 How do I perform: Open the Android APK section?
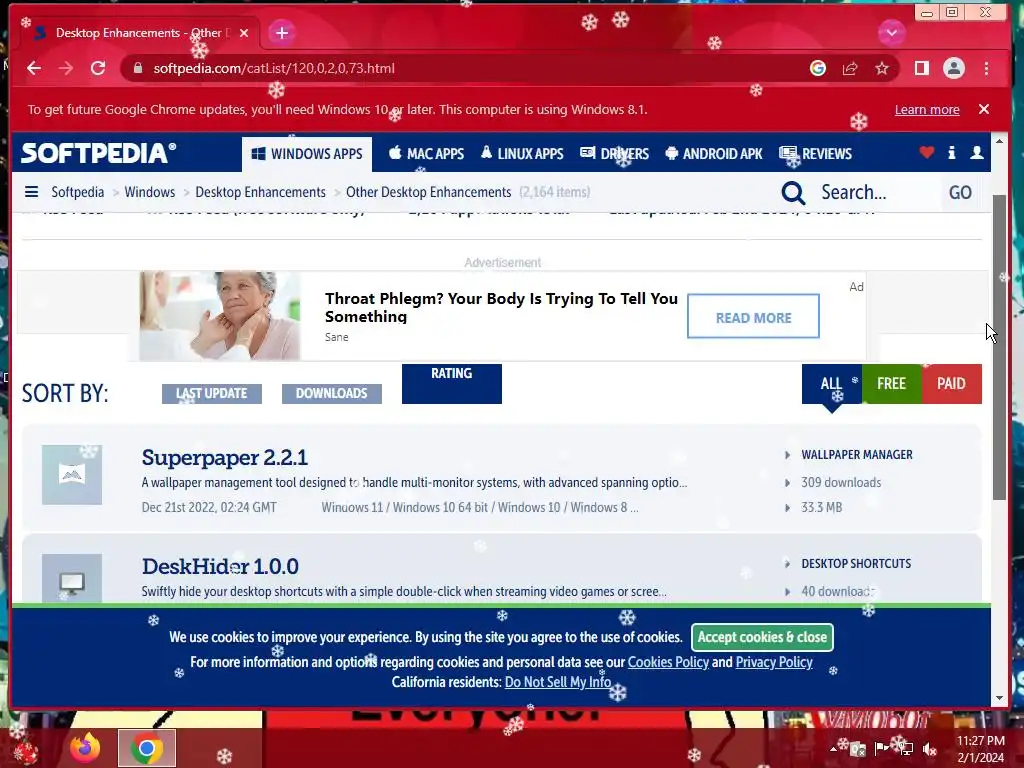(x=714, y=154)
